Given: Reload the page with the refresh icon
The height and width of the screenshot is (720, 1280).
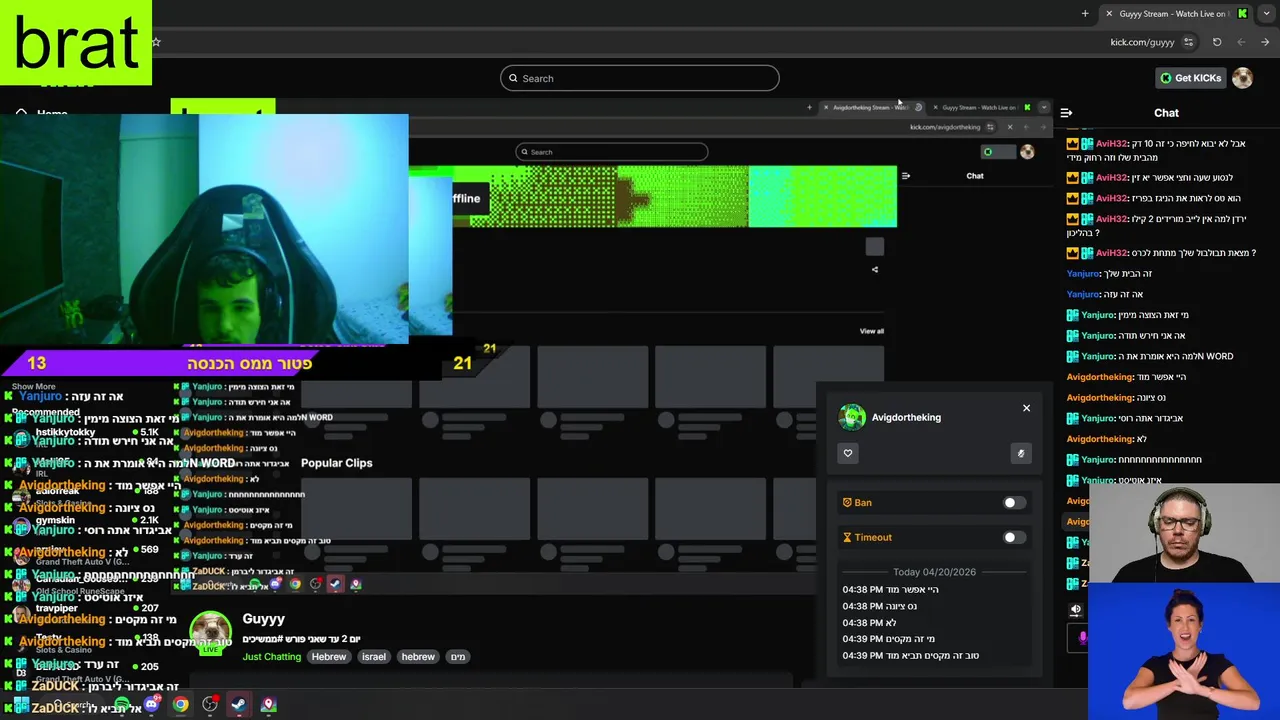Looking at the screenshot, I should click(x=1217, y=42).
